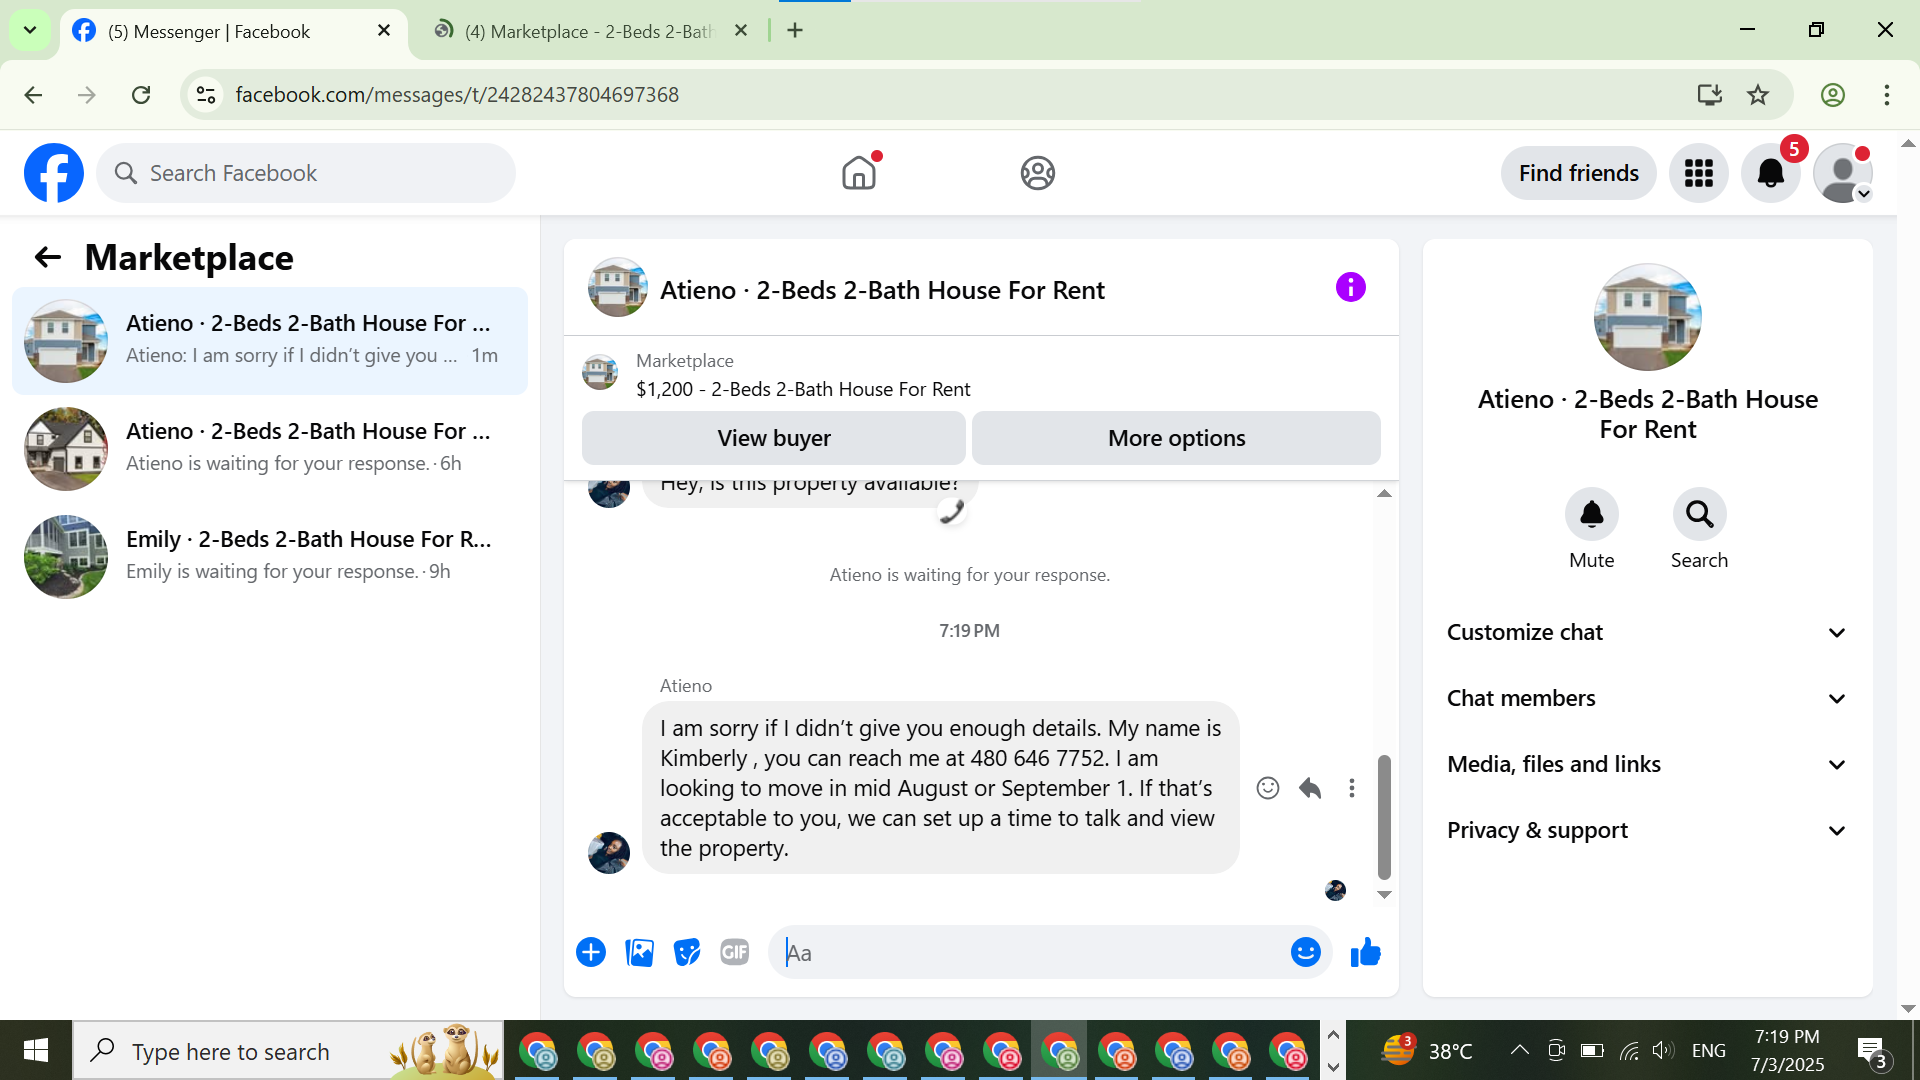Expand Chat members section
The height and width of the screenshot is (1080, 1920).
click(x=1646, y=699)
